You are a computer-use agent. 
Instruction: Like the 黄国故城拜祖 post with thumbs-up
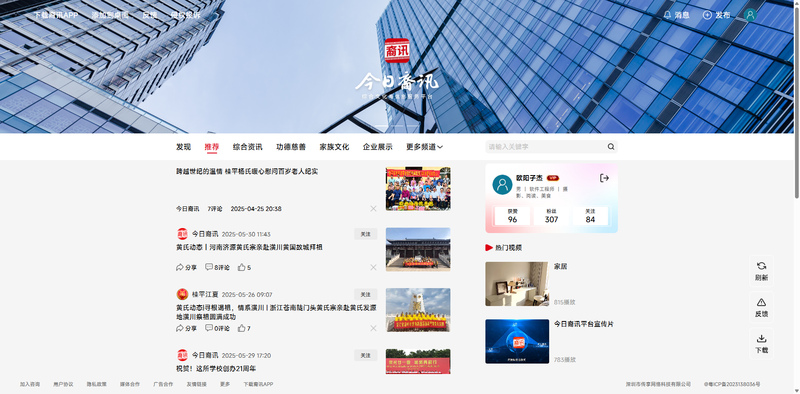click(242, 267)
